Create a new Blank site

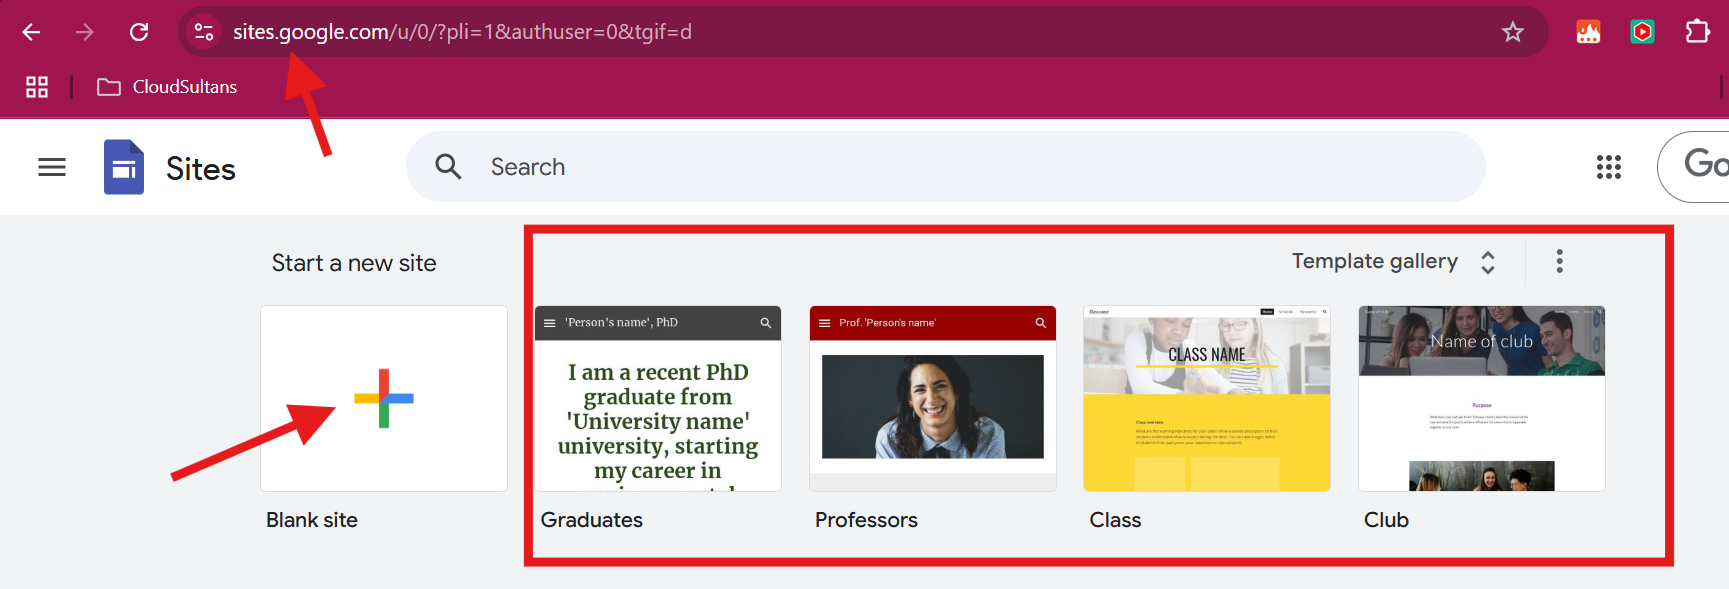(x=384, y=398)
